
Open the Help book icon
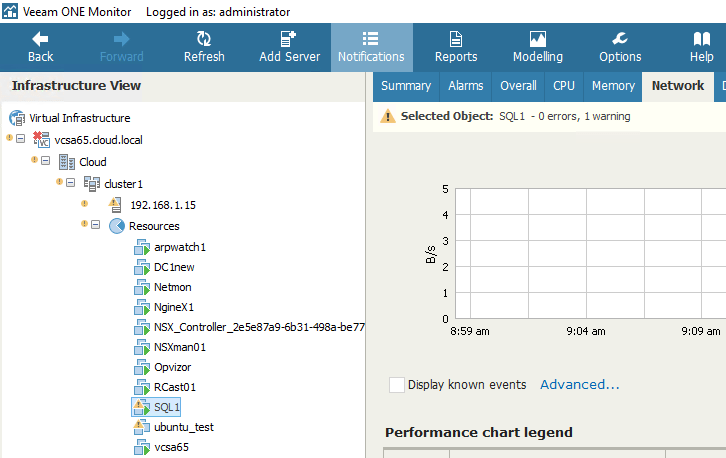(701, 39)
